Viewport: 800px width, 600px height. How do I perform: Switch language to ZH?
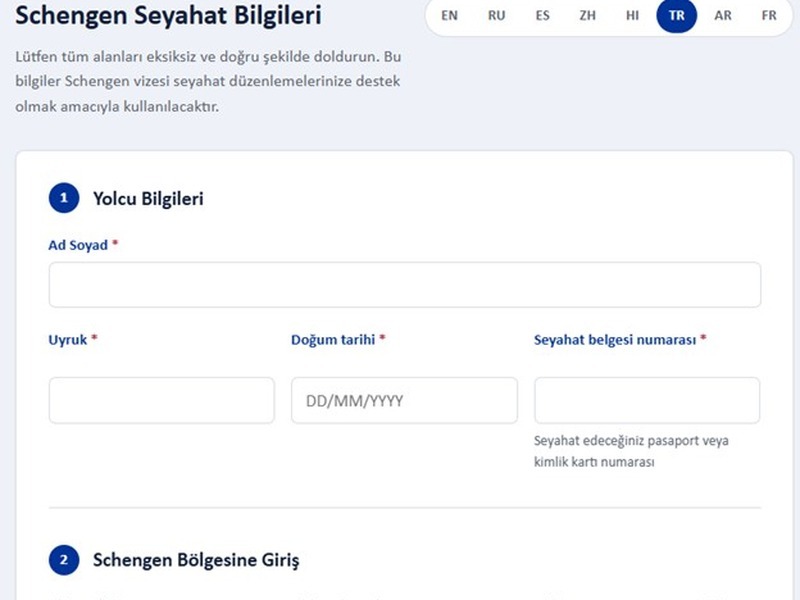tap(587, 15)
